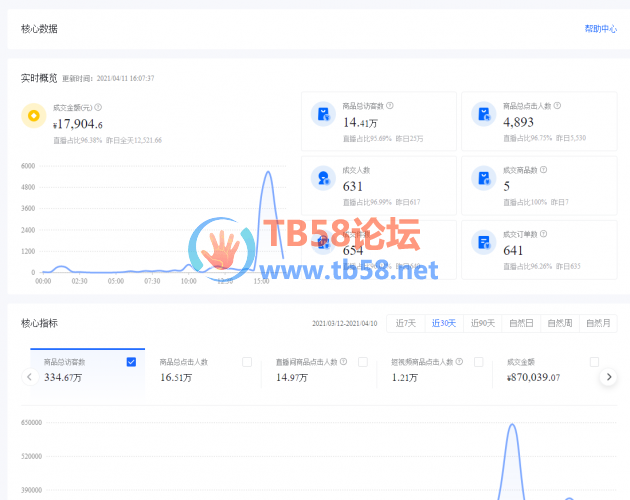Click the 成交金额 gold coin icon
Image resolution: width=630 pixels, height=500 pixels.
tap(33, 115)
